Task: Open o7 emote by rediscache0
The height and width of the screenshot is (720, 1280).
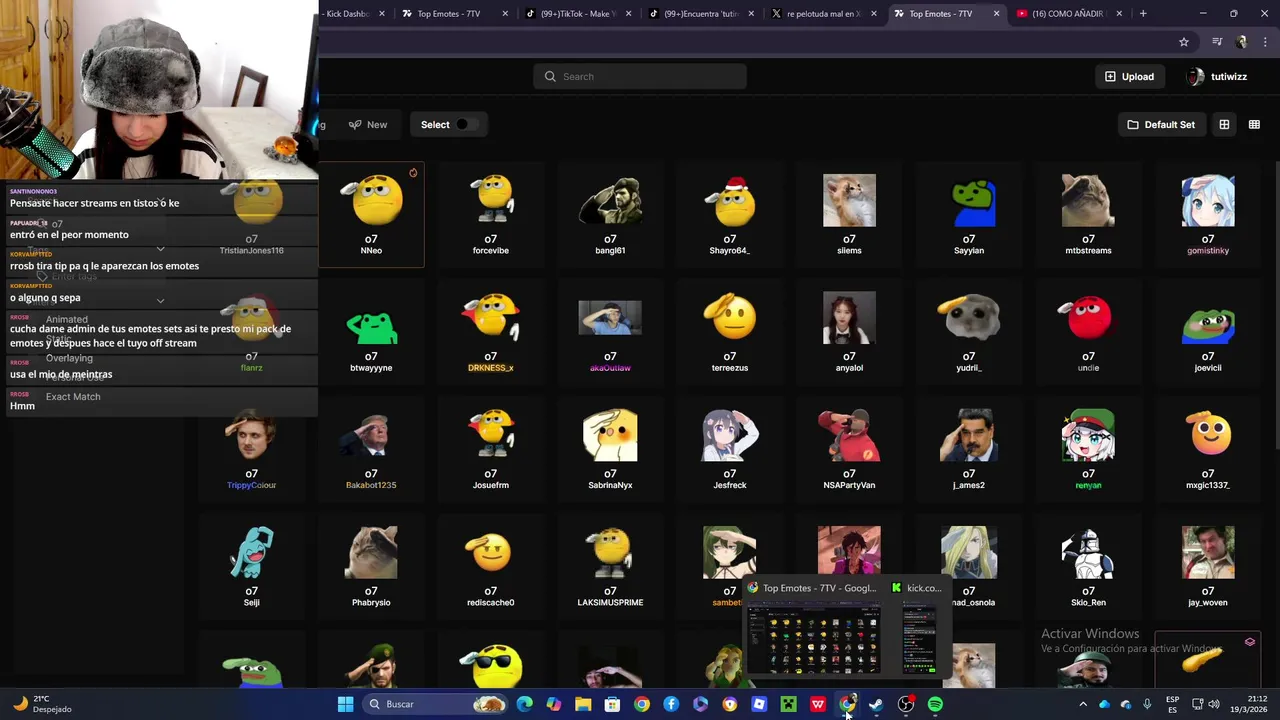Action: coord(491,567)
